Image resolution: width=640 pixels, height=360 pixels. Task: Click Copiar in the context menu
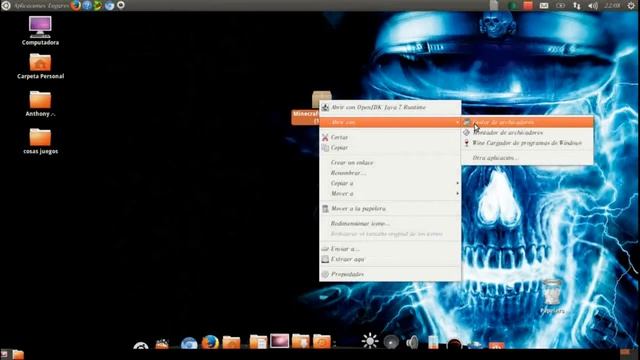click(390, 148)
